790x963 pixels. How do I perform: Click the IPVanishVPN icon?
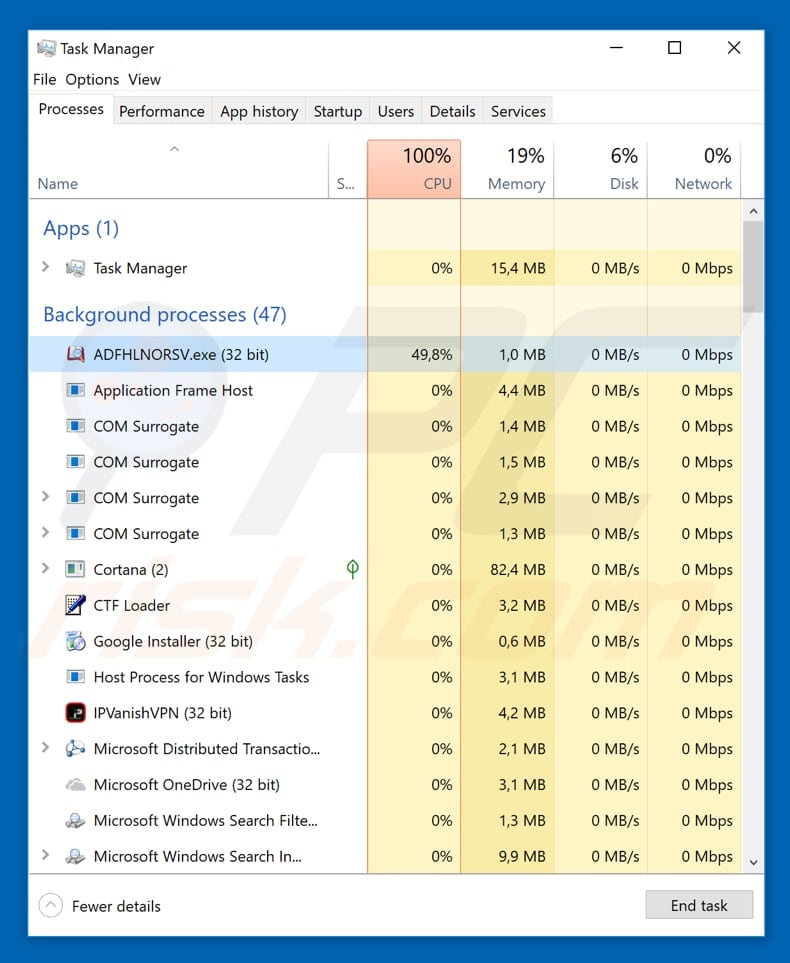tap(75, 712)
